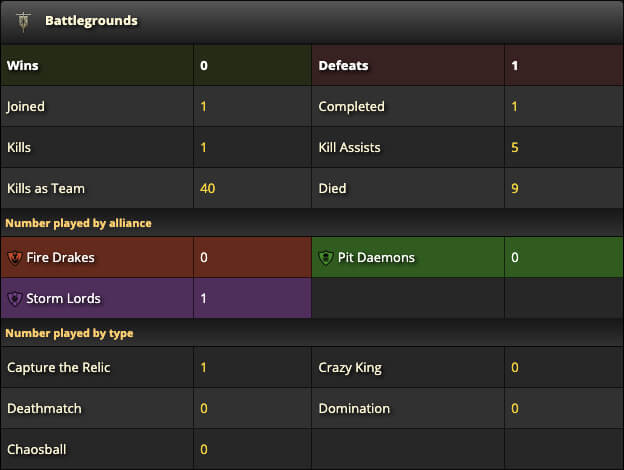Click the Battlegrounds sword banner icon
The width and height of the screenshot is (624, 470).
[23, 21]
